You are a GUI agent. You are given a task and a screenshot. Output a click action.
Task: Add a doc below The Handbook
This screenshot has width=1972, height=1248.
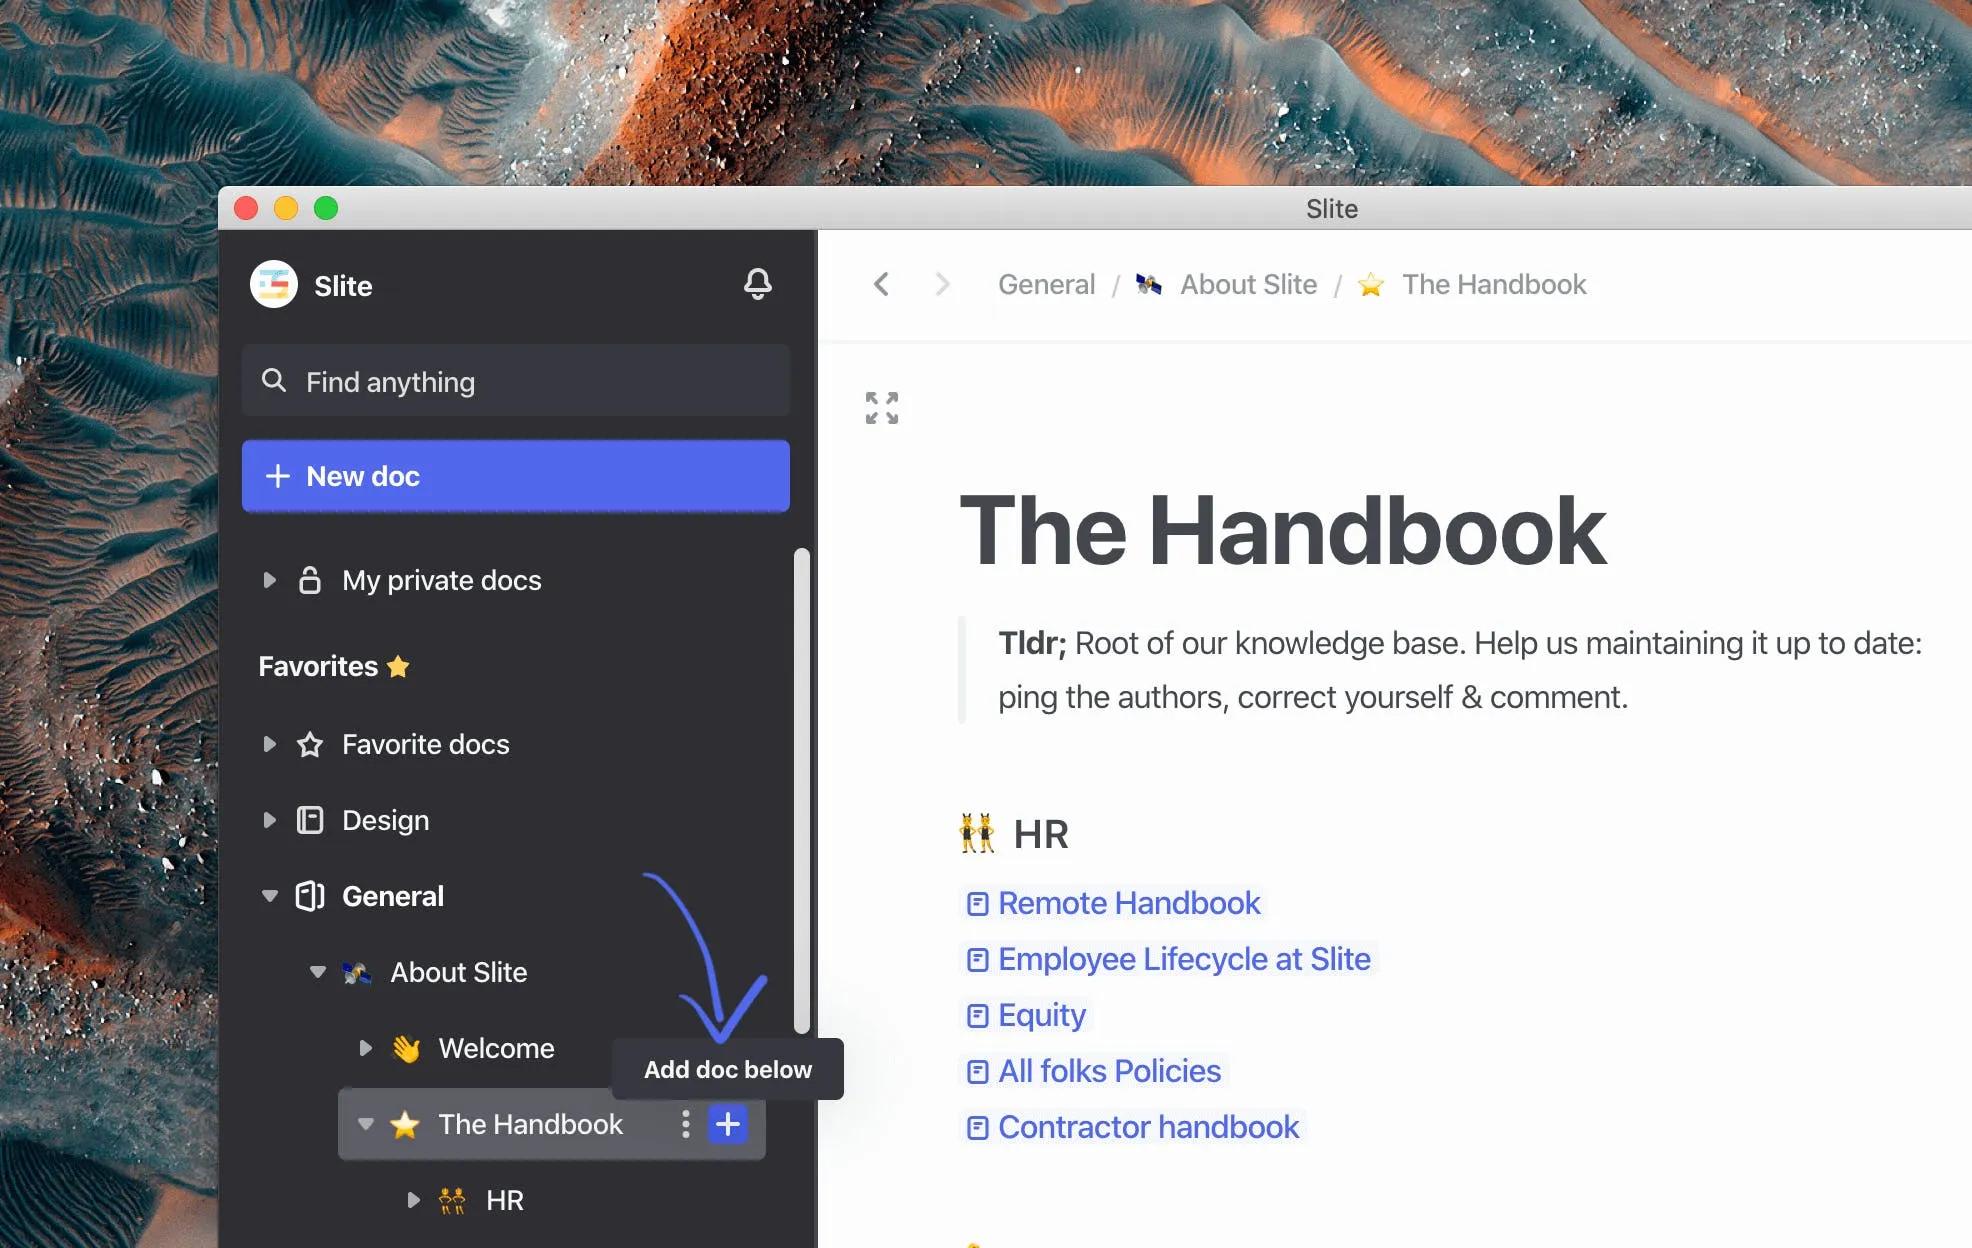pos(728,1124)
